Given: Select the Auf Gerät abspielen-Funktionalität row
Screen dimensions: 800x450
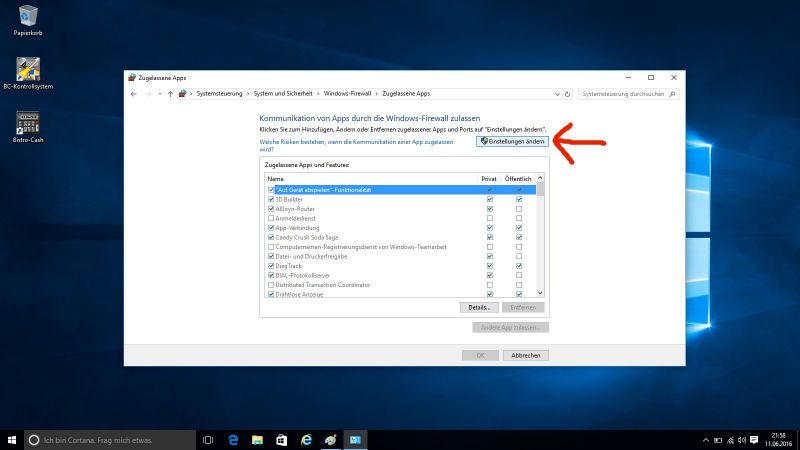Looking at the screenshot, I should point(401,190).
